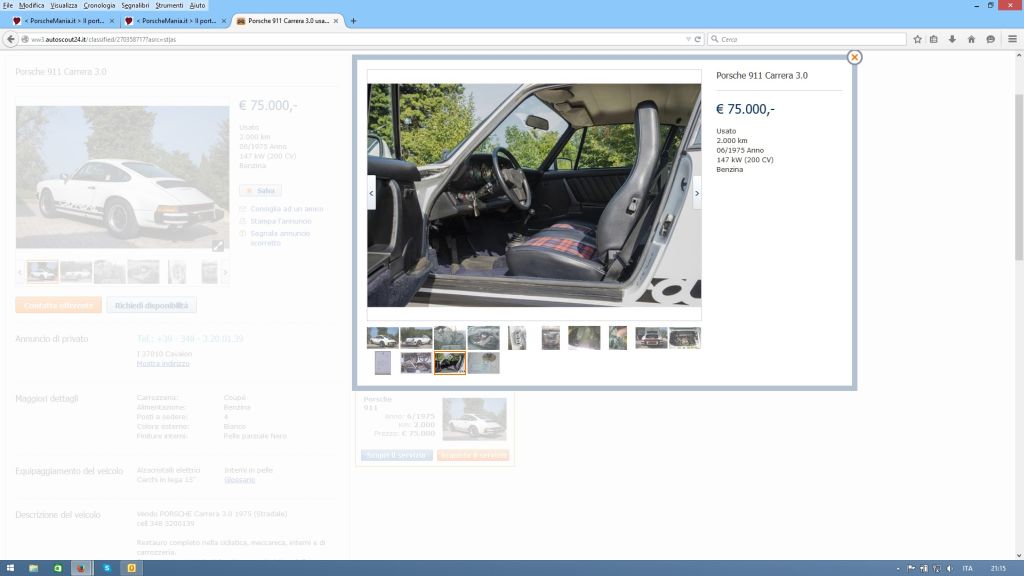Select the orange-highlighted interior thumbnail
The width and height of the screenshot is (1024, 576).
tap(450, 363)
